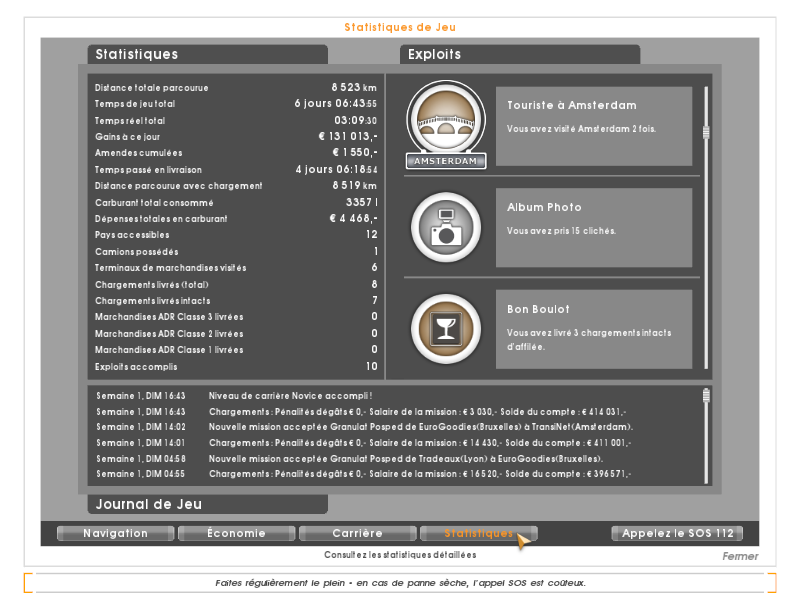The height and width of the screenshot is (600, 800).
Task: Click Chargements livrés (total) row
Action: coord(236,285)
